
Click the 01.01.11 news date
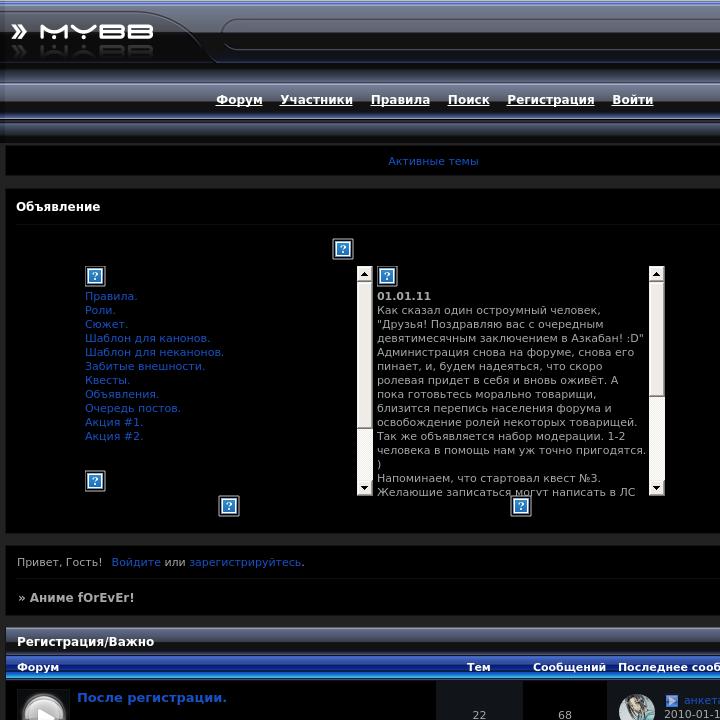click(404, 296)
